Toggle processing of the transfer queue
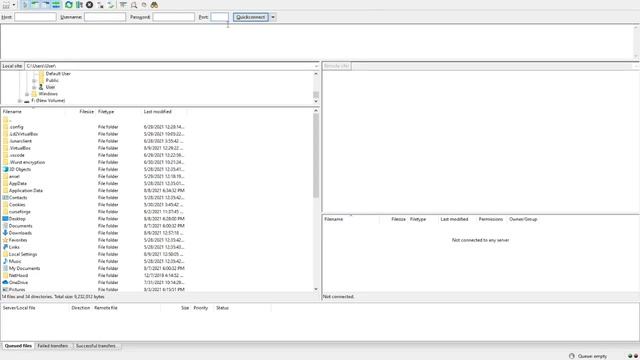The image size is (640, 360). 79,5
